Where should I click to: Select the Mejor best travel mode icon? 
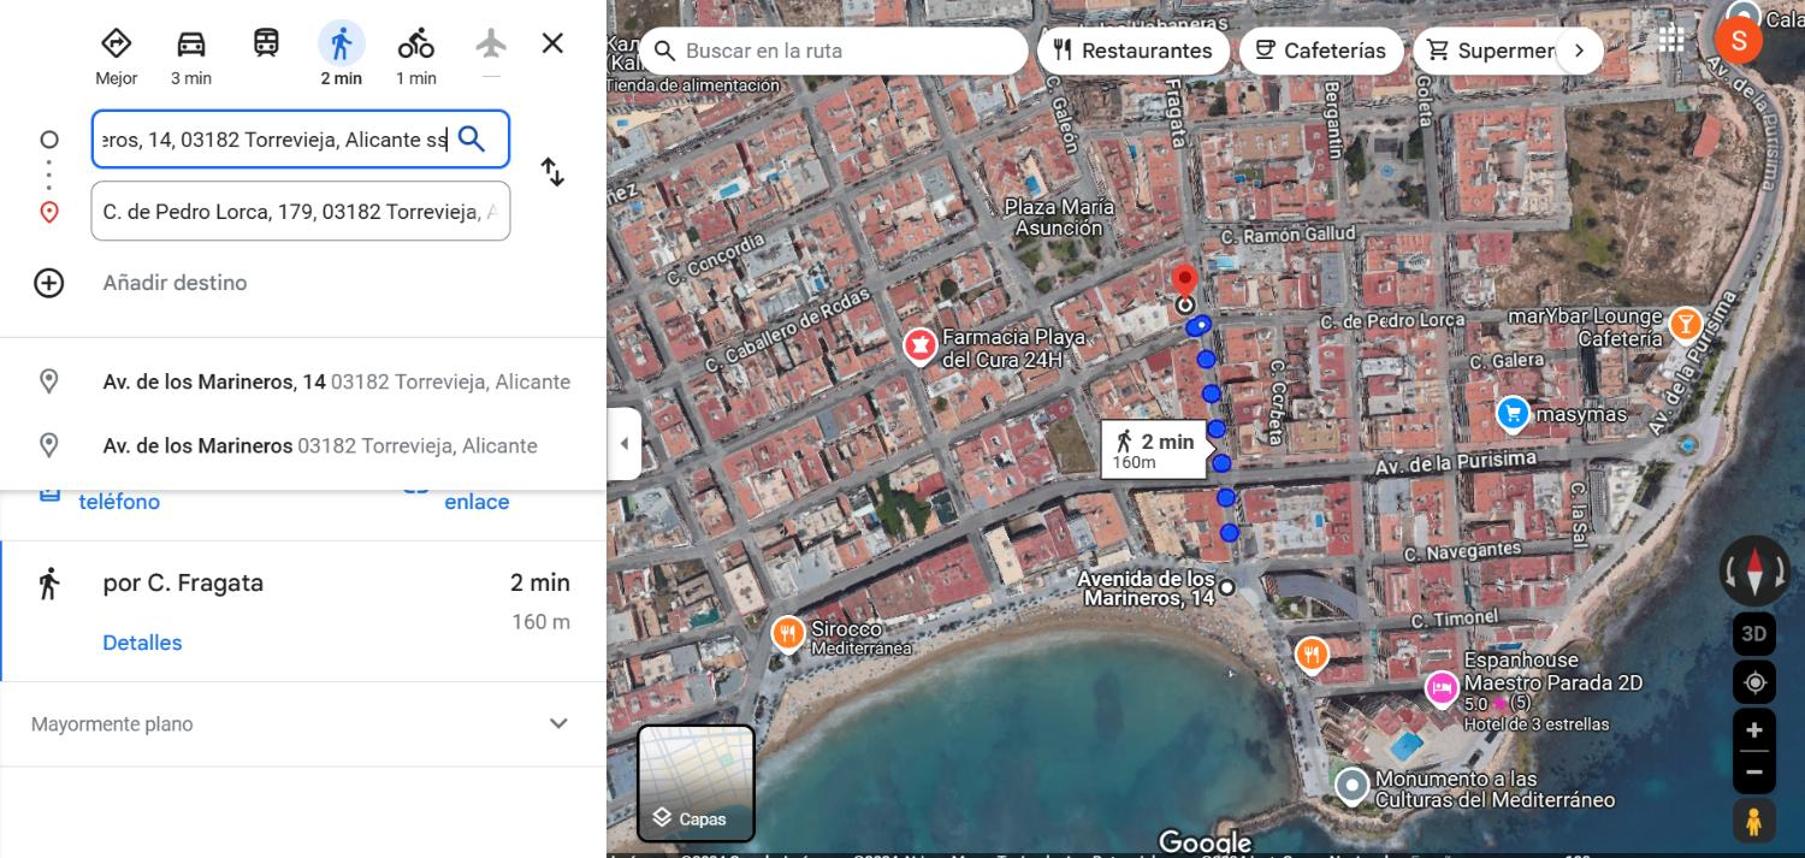tap(116, 44)
